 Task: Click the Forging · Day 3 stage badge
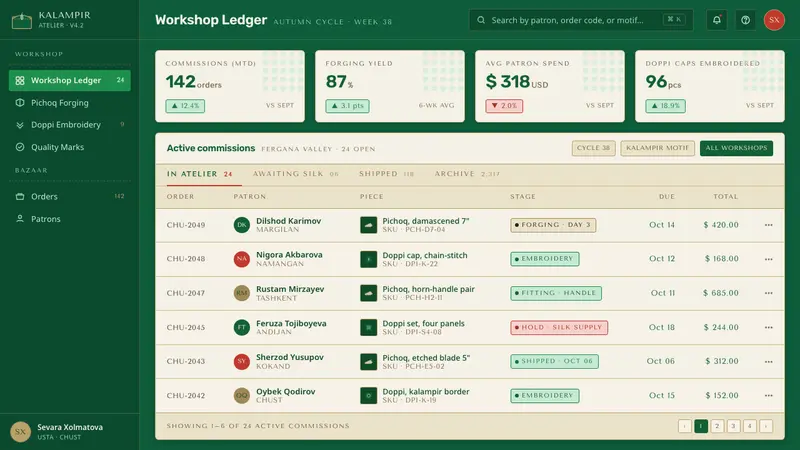point(553,225)
